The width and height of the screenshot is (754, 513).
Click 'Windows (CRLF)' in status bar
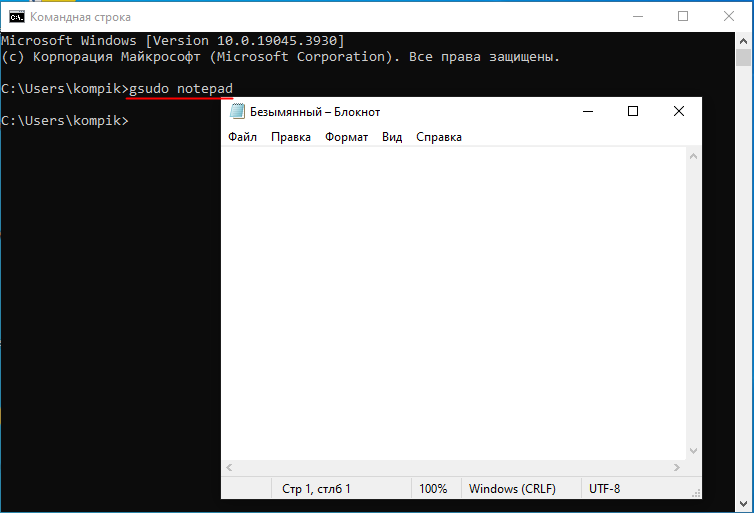pos(512,489)
